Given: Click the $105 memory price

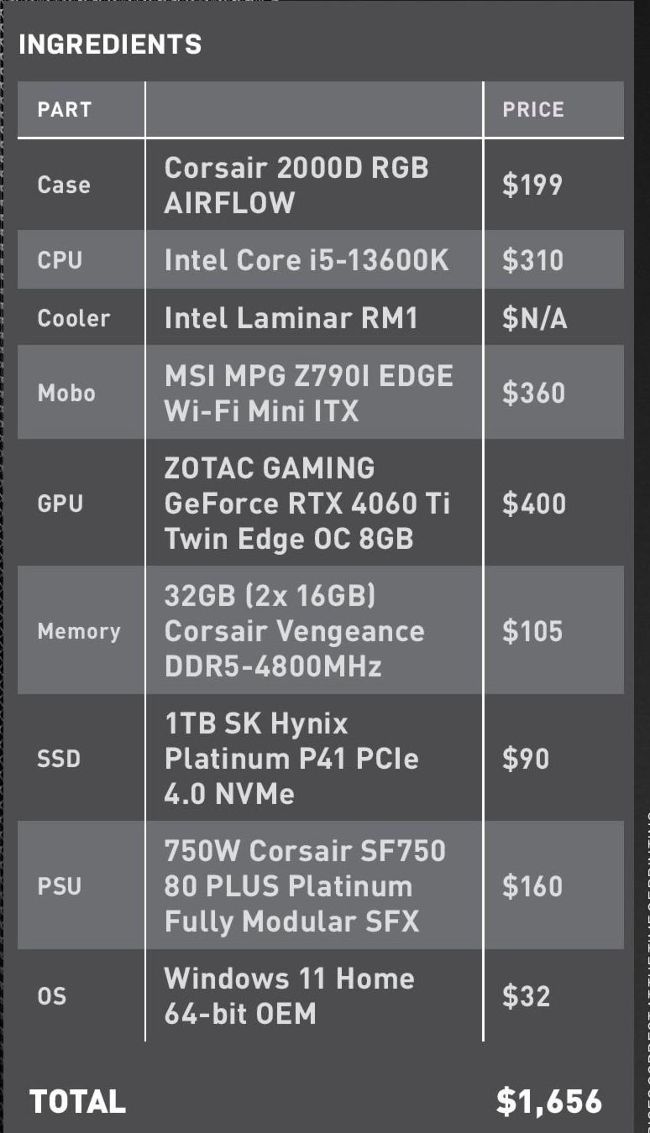Looking at the screenshot, I should (532, 631).
